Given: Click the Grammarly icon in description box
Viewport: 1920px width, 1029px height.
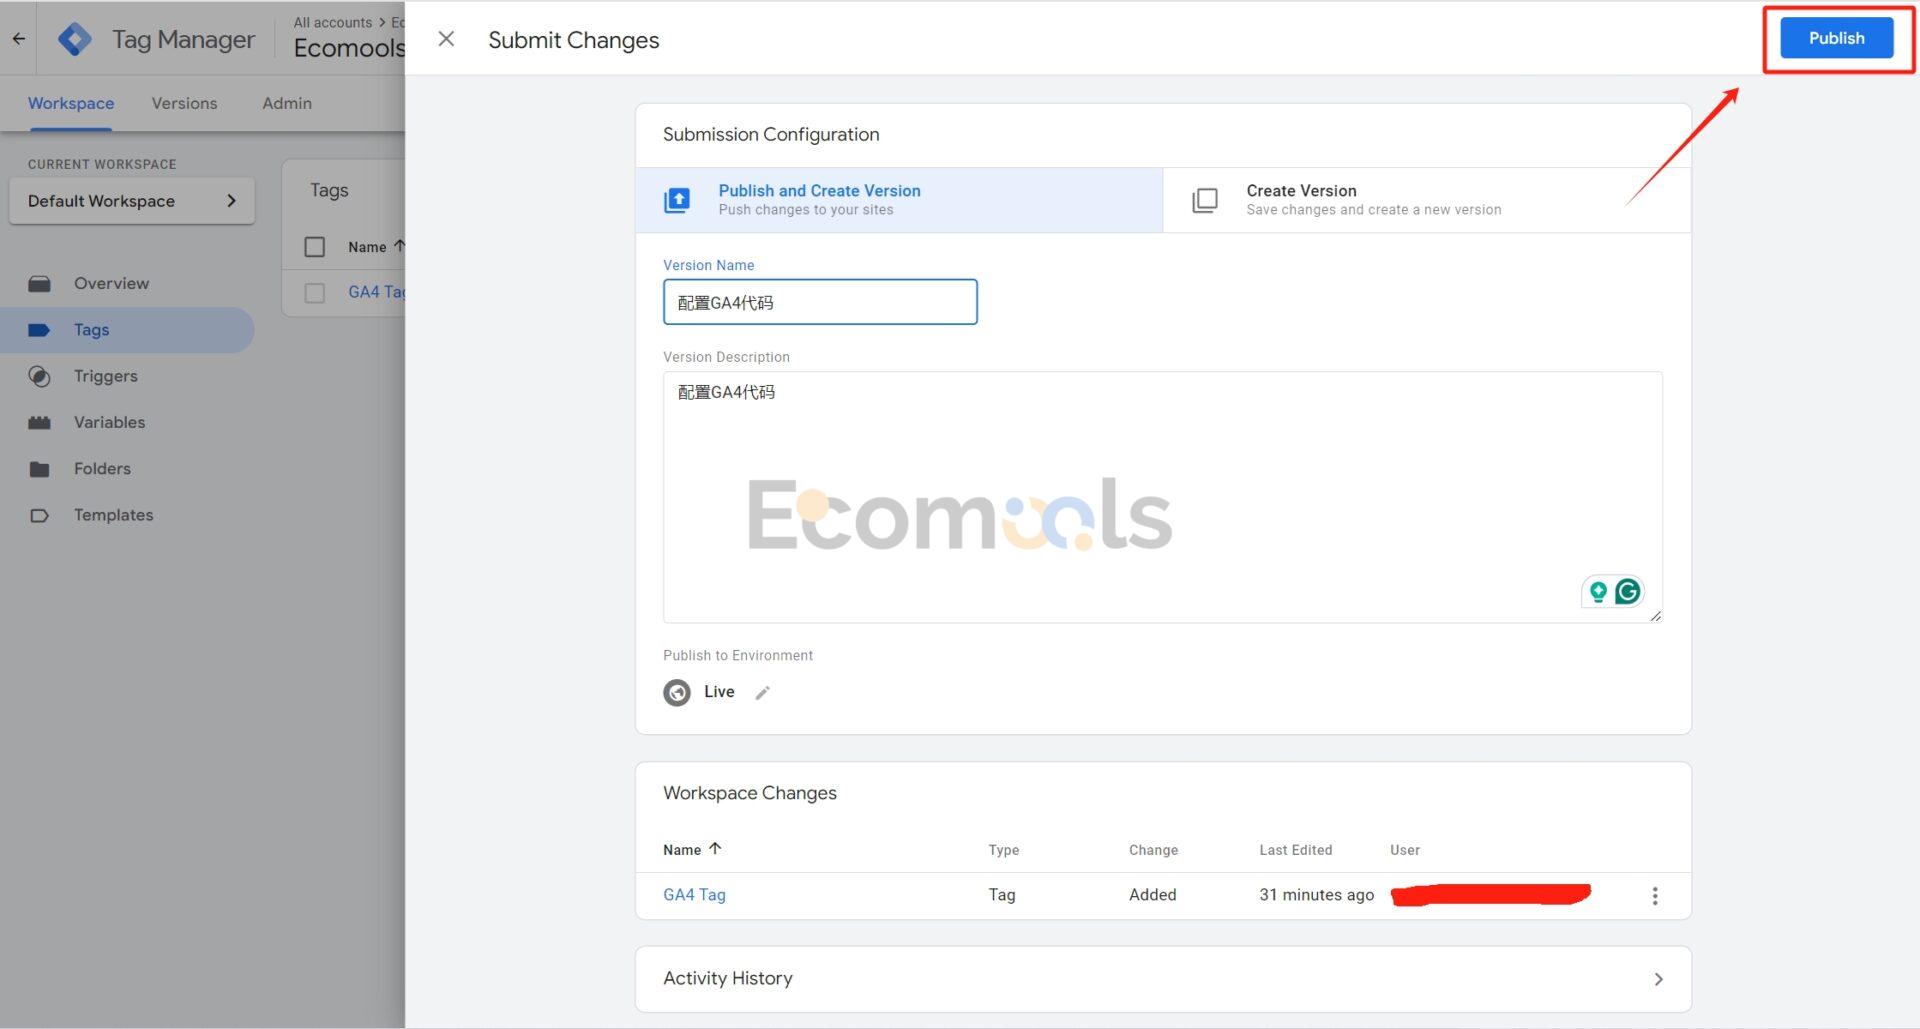Looking at the screenshot, I should click(x=1627, y=592).
